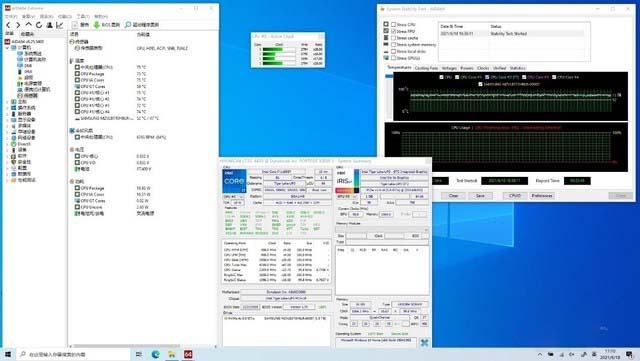The width and height of the screenshot is (640, 361).
Task: Click the taskbar search box
Action: [x=73, y=354]
